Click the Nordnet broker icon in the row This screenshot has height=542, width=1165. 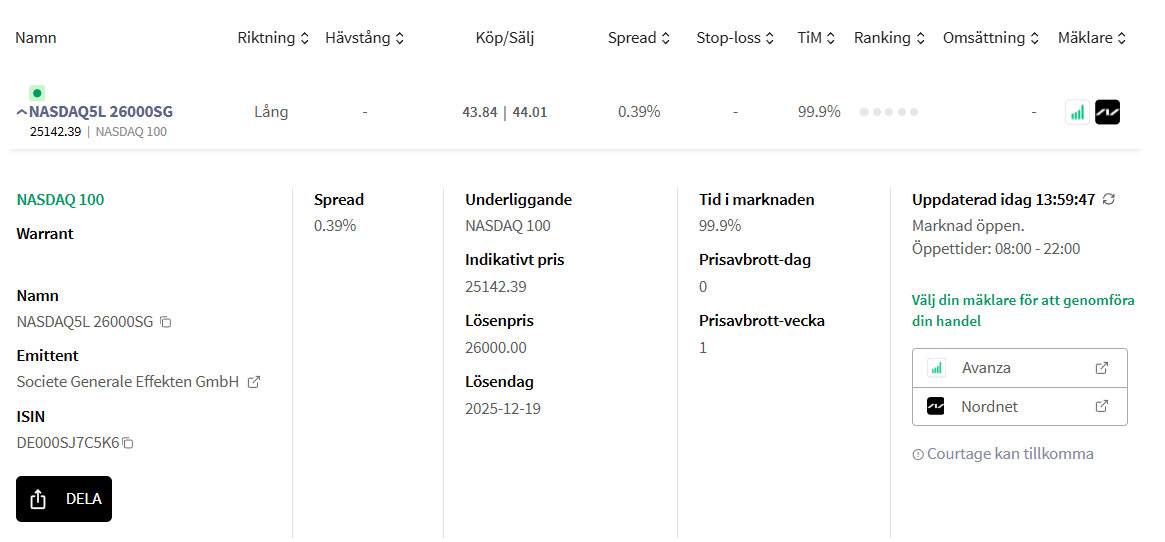point(1107,112)
